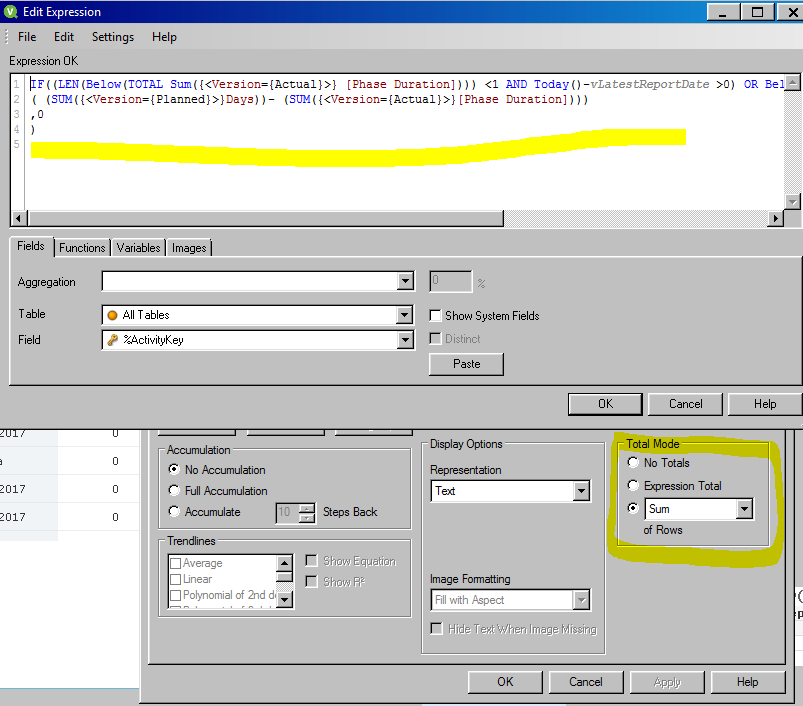Toggle the Distinct checkbox
The width and height of the screenshot is (803, 706).
point(435,339)
